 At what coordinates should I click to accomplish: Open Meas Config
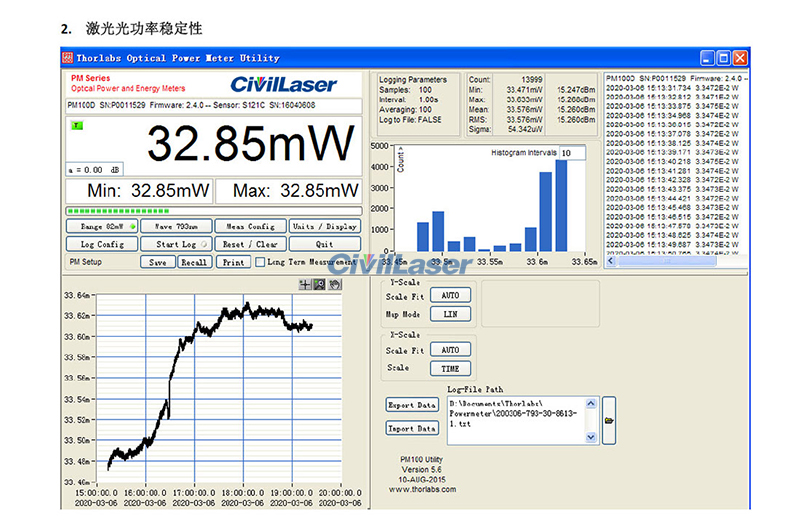click(251, 226)
